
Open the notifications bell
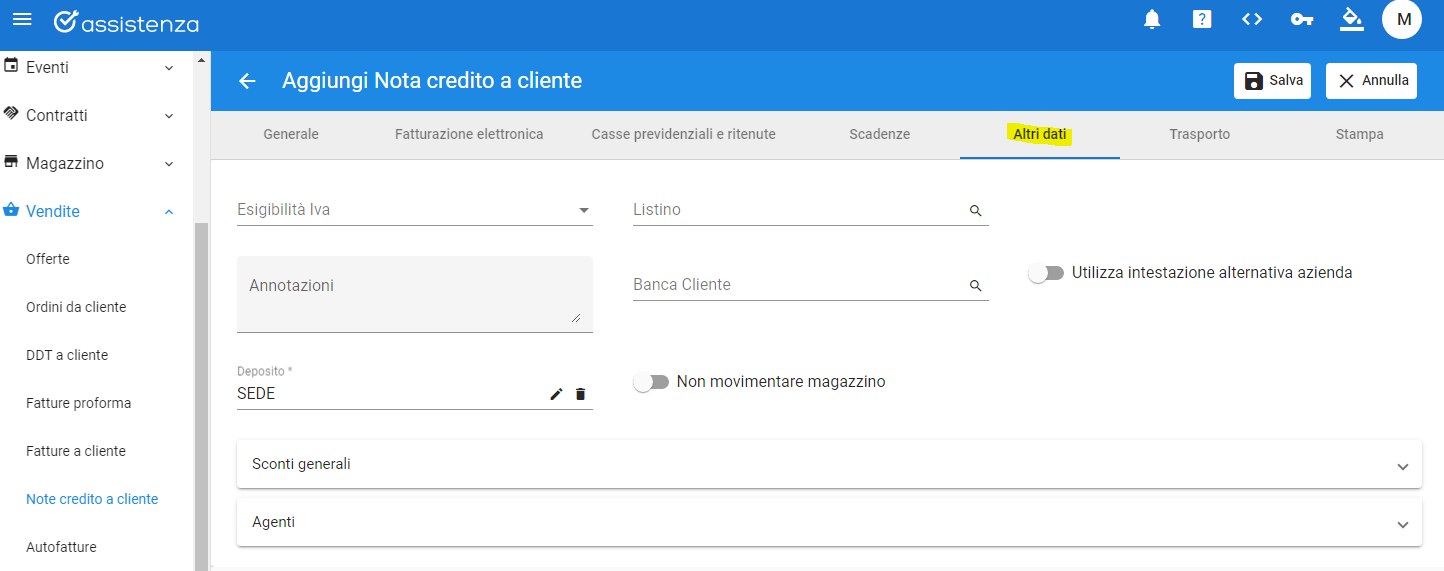(1152, 19)
